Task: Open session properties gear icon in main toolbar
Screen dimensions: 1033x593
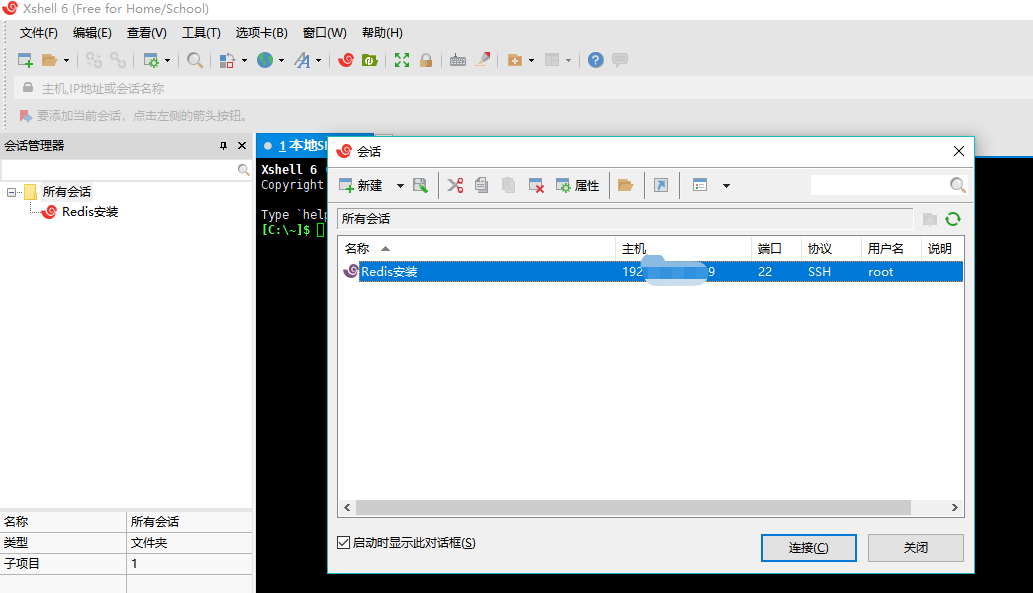Action: click(x=151, y=60)
